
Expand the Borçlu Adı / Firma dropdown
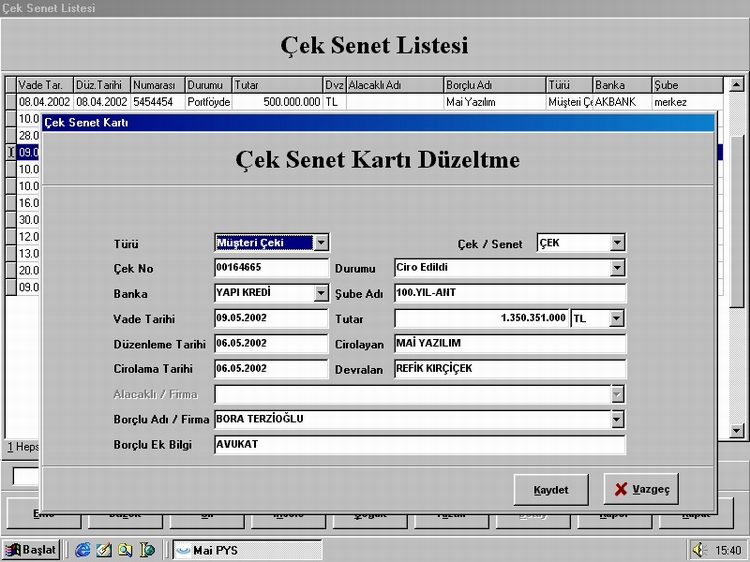pyautogui.click(x=617, y=419)
